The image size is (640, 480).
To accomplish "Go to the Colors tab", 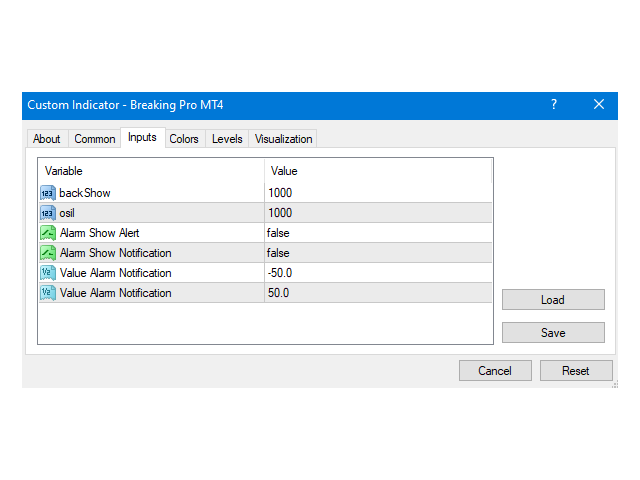I will coord(184,139).
